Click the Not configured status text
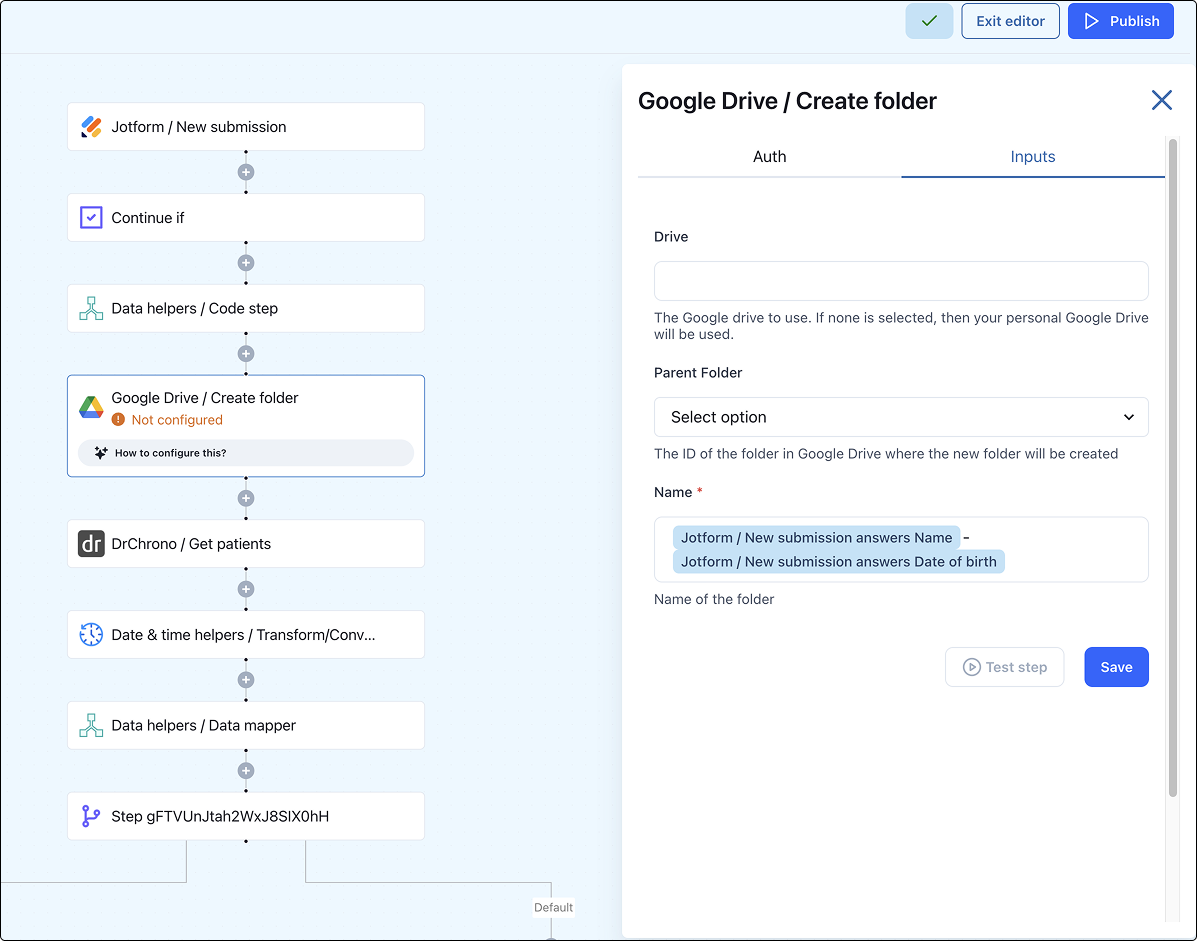This screenshot has height=941, width=1197. point(177,420)
